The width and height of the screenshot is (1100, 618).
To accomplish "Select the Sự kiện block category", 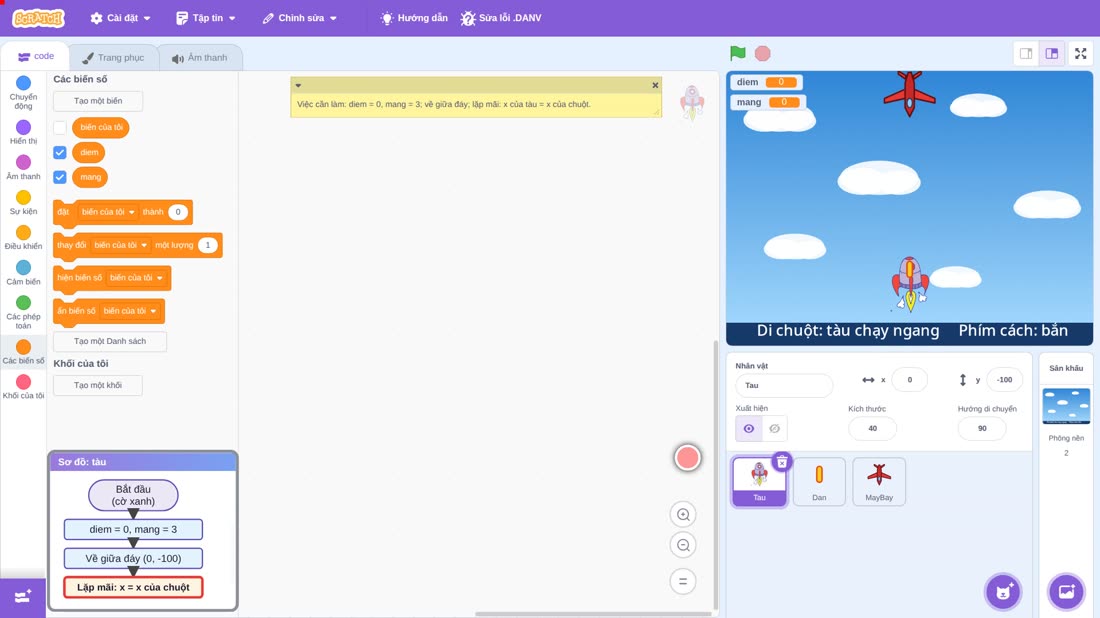I will pos(23,202).
